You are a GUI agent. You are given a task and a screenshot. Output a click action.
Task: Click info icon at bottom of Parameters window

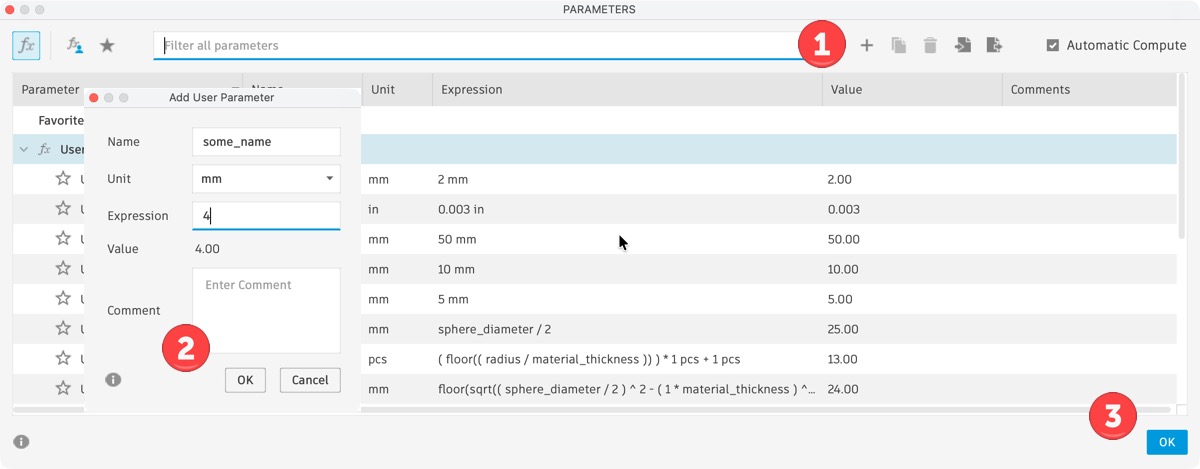coord(21,441)
